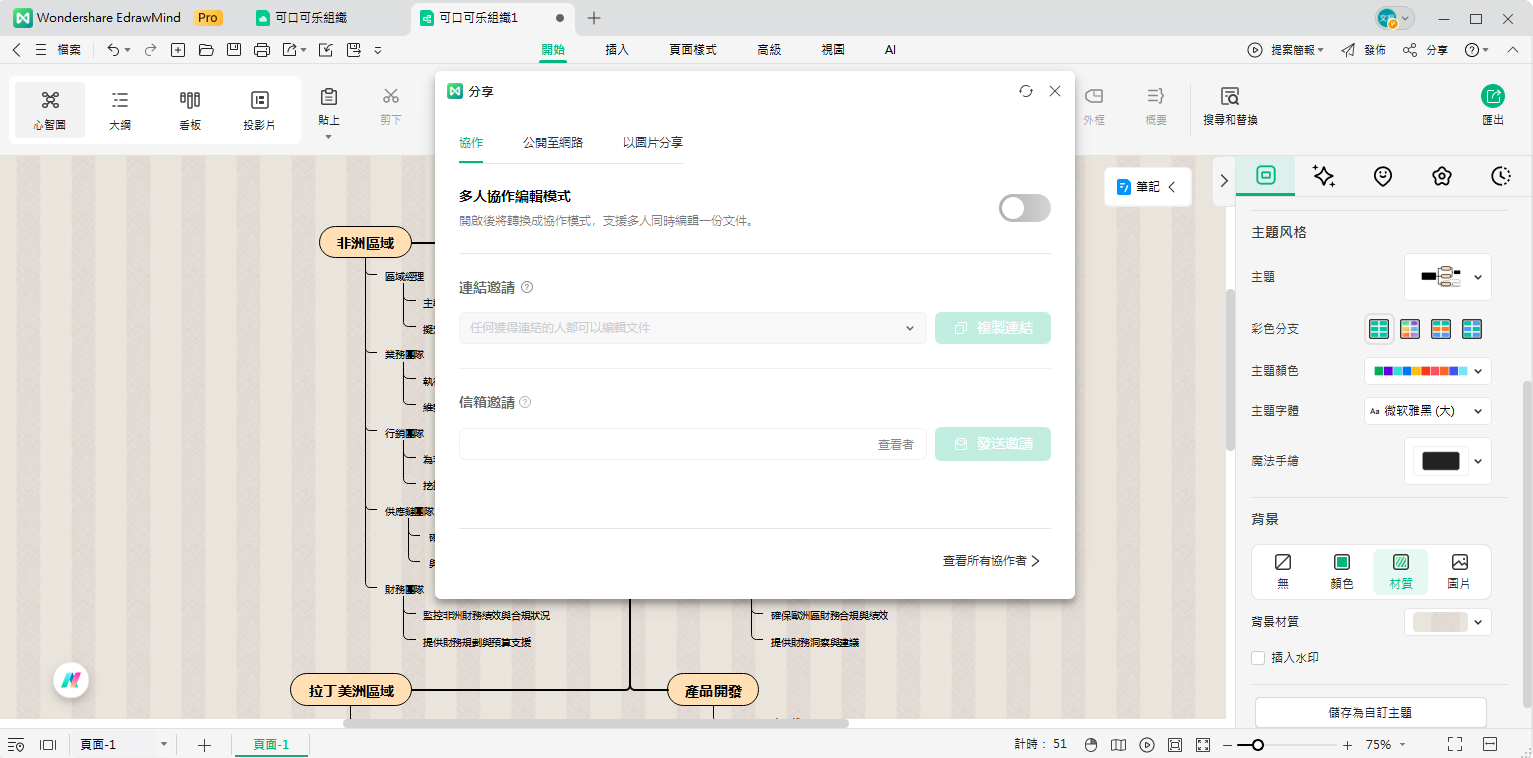Check the 插入水印 watermark option
This screenshot has height=758, width=1533.
click(1257, 657)
